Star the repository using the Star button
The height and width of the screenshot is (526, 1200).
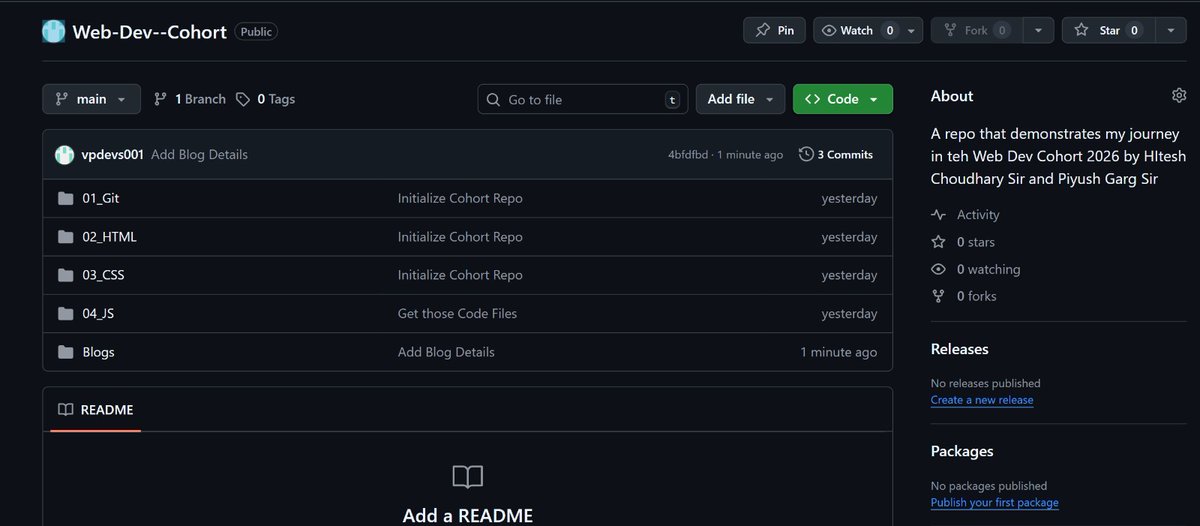tap(1109, 31)
